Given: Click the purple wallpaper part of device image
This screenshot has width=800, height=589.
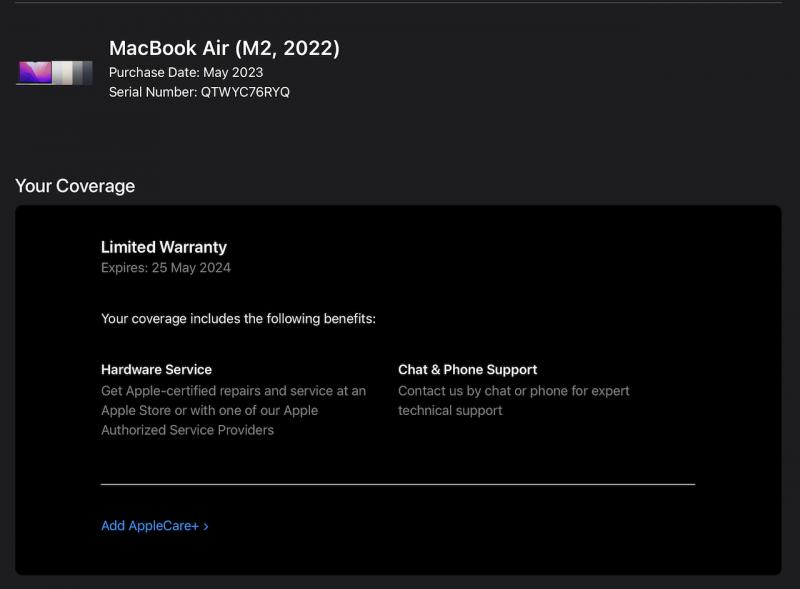Looking at the screenshot, I should [35, 72].
